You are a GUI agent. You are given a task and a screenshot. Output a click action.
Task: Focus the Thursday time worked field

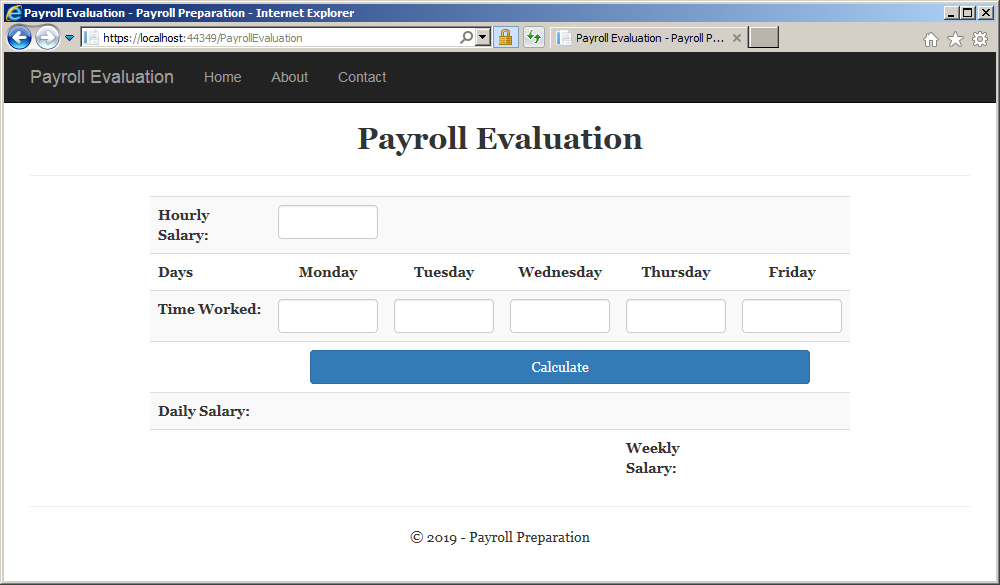(676, 316)
